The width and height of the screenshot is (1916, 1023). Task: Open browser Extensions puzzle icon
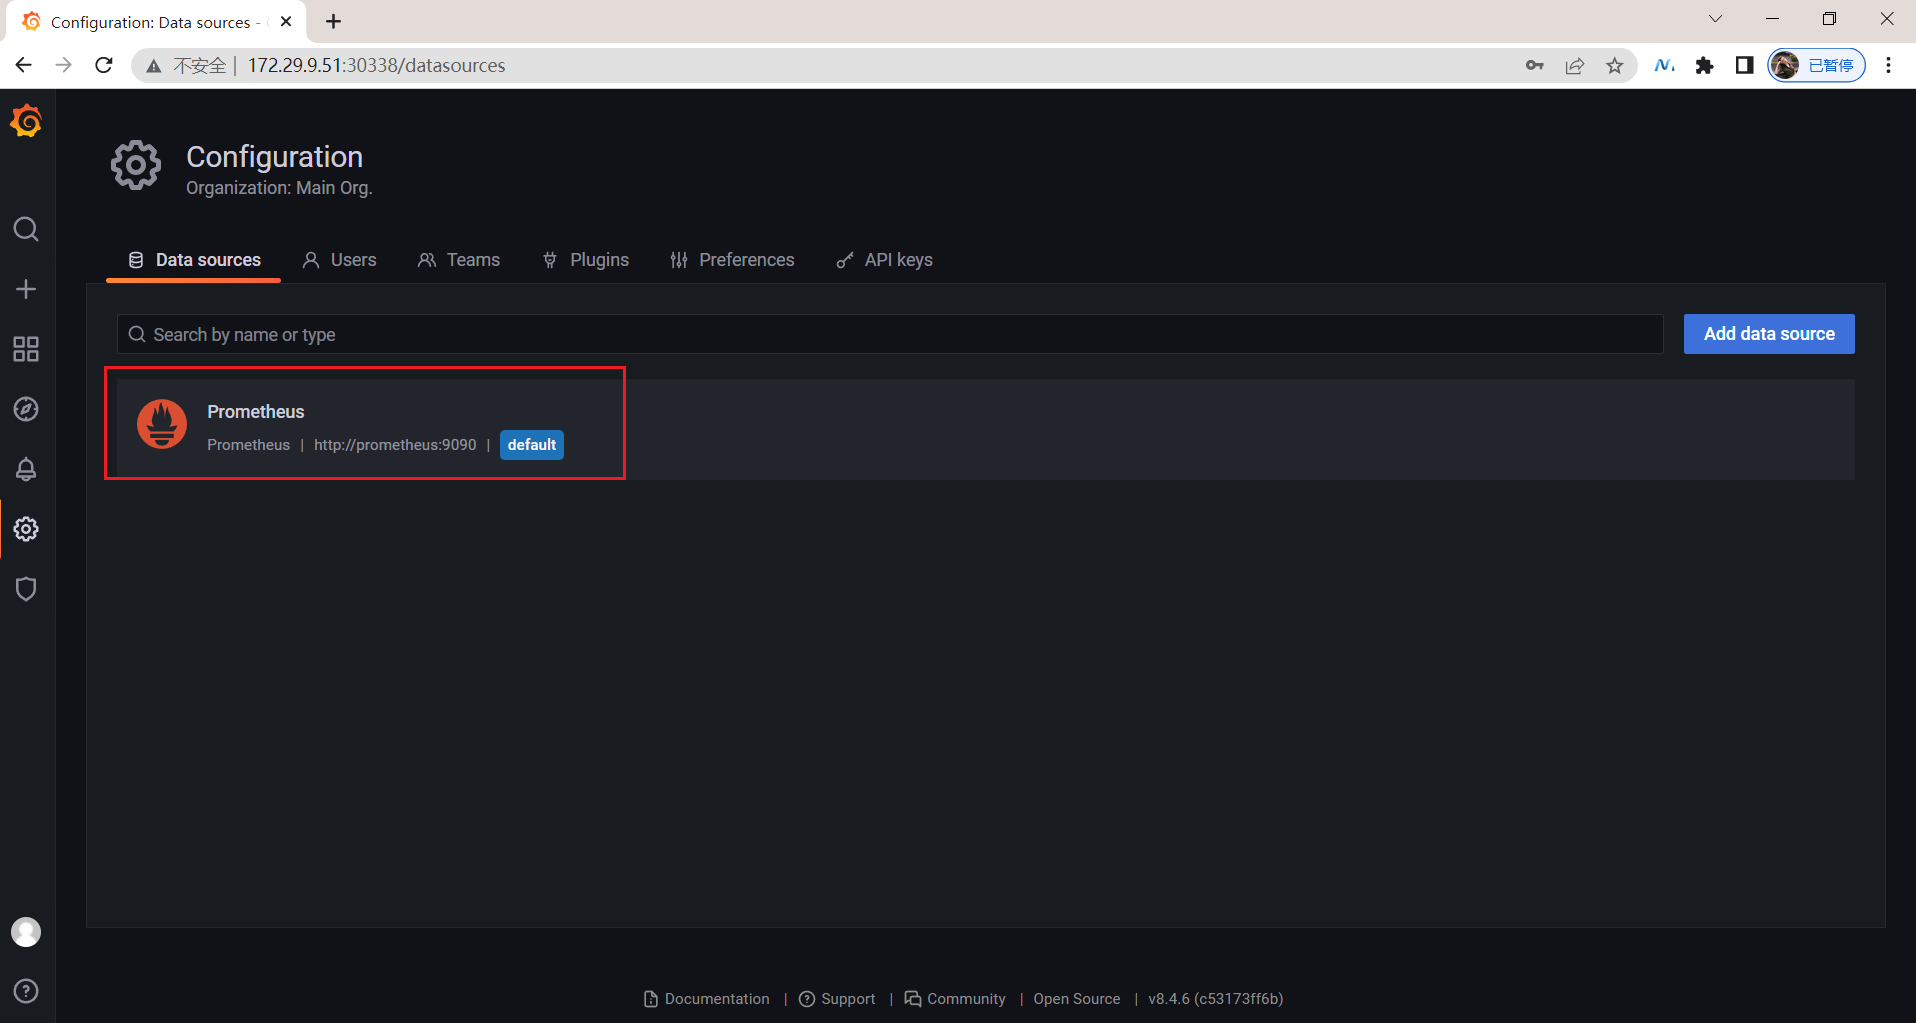pyautogui.click(x=1705, y=66)
